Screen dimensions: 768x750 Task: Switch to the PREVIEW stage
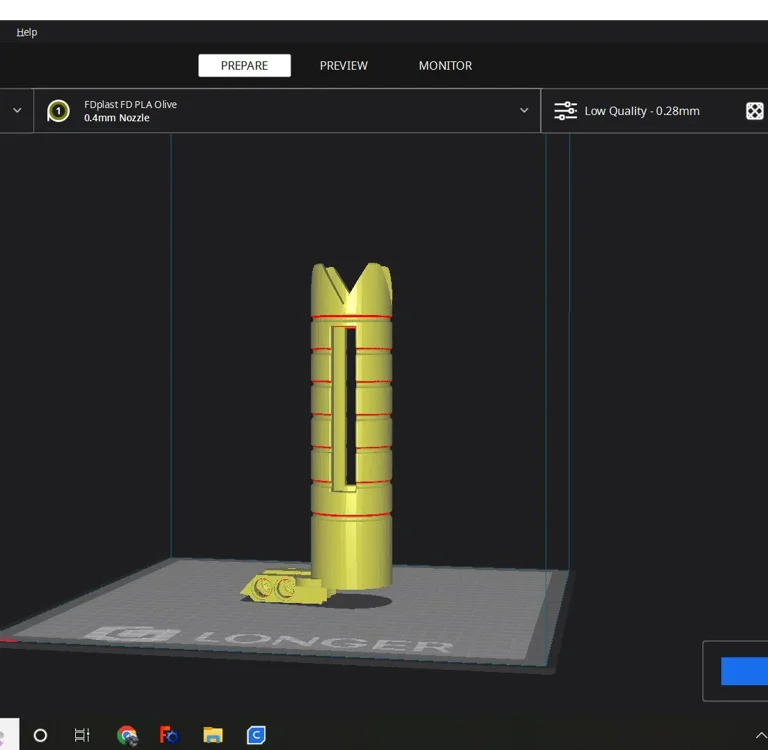[x=343, y=66]
